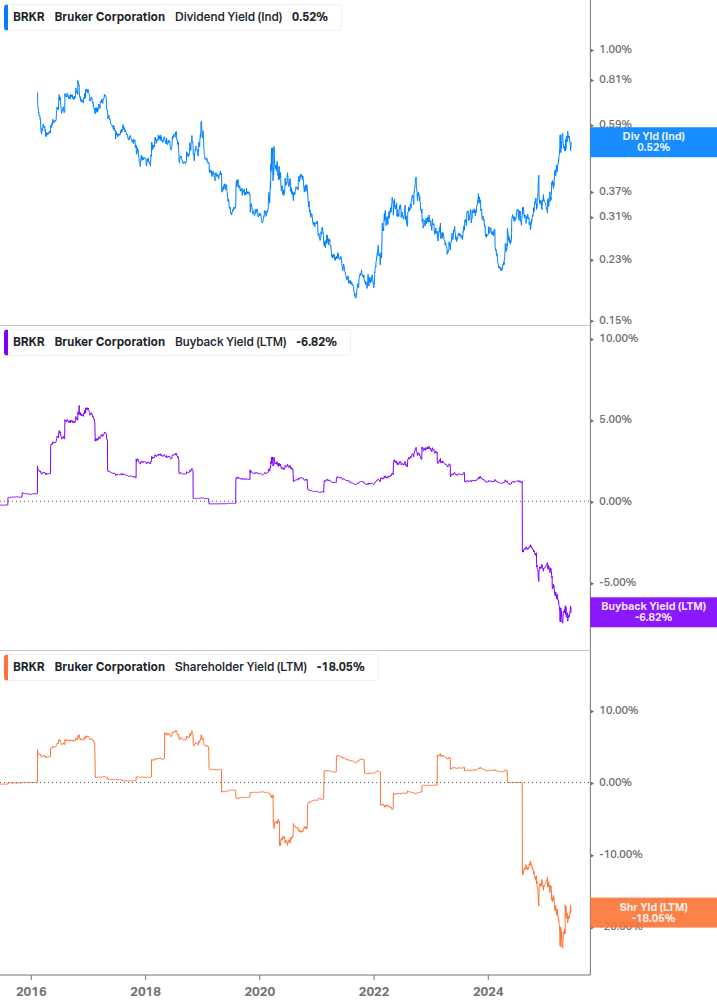Click the 0.81% tick on the dividend yield axis

615,79
